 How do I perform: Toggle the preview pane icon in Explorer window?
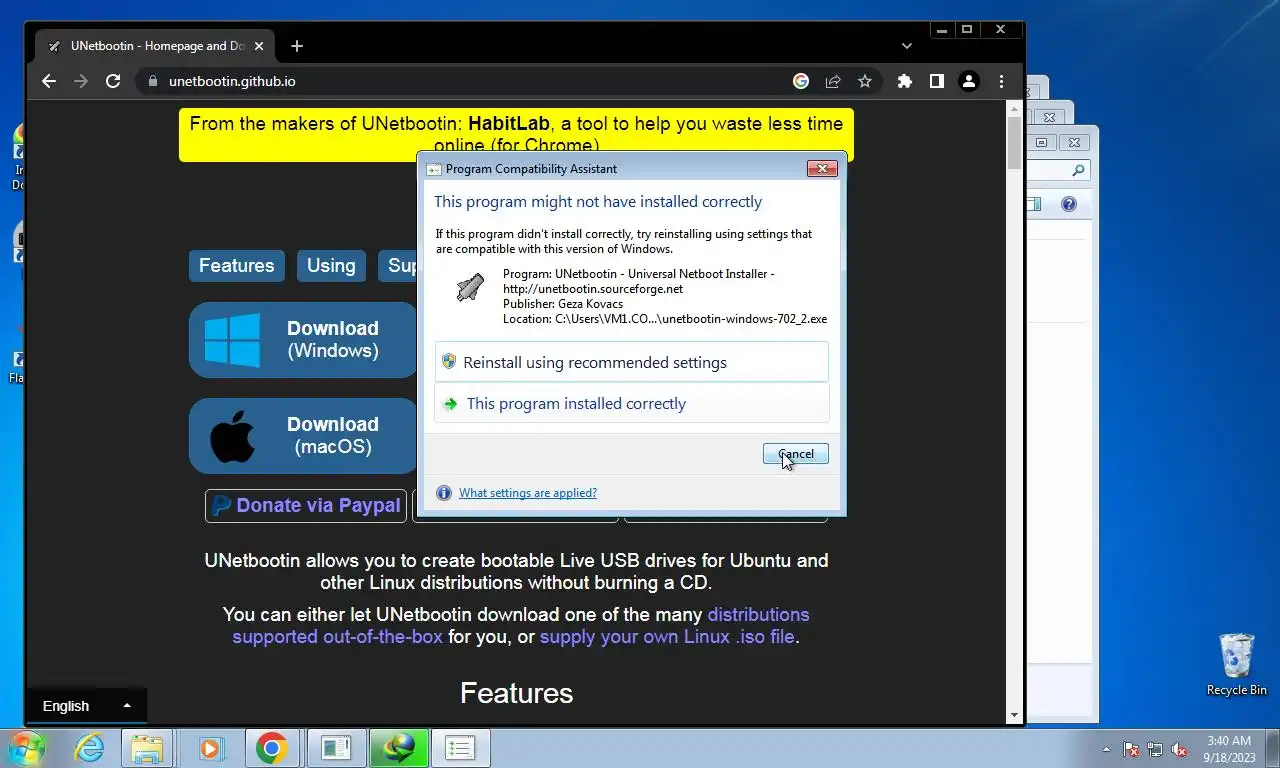(1033, 204)
